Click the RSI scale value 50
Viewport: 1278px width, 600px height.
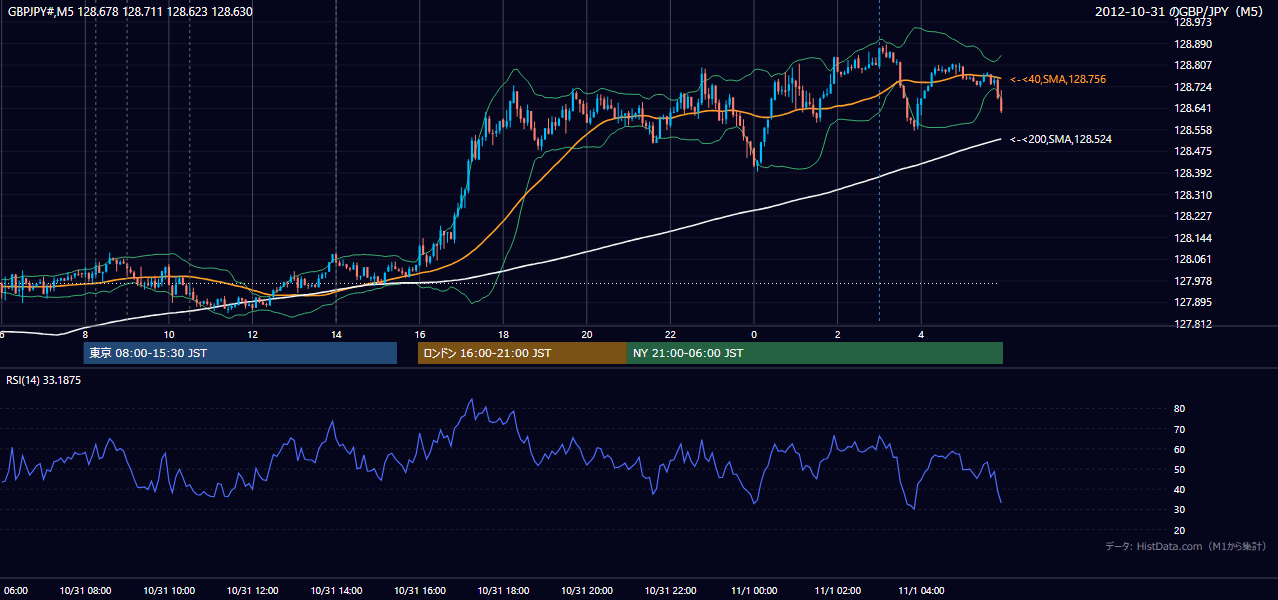(1180, 469)
